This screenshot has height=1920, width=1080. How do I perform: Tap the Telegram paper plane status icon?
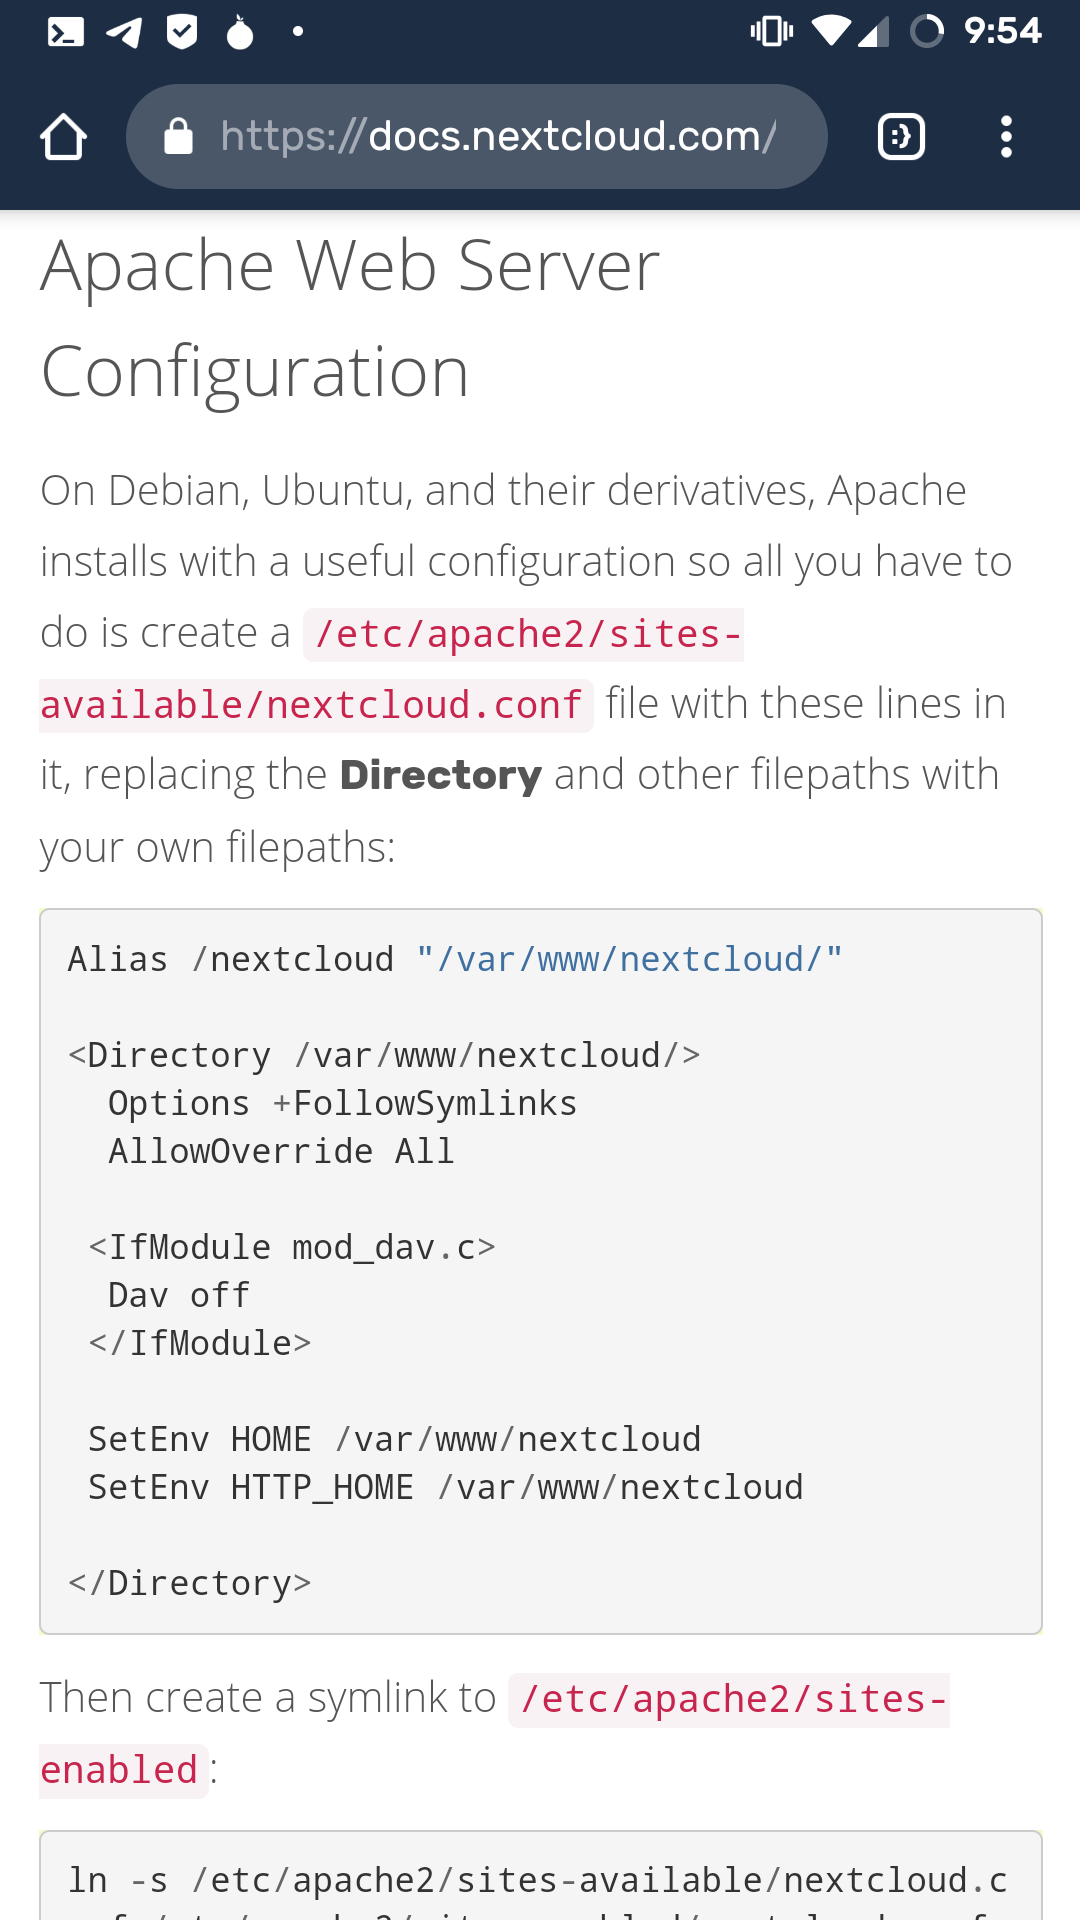click(124, 32)
